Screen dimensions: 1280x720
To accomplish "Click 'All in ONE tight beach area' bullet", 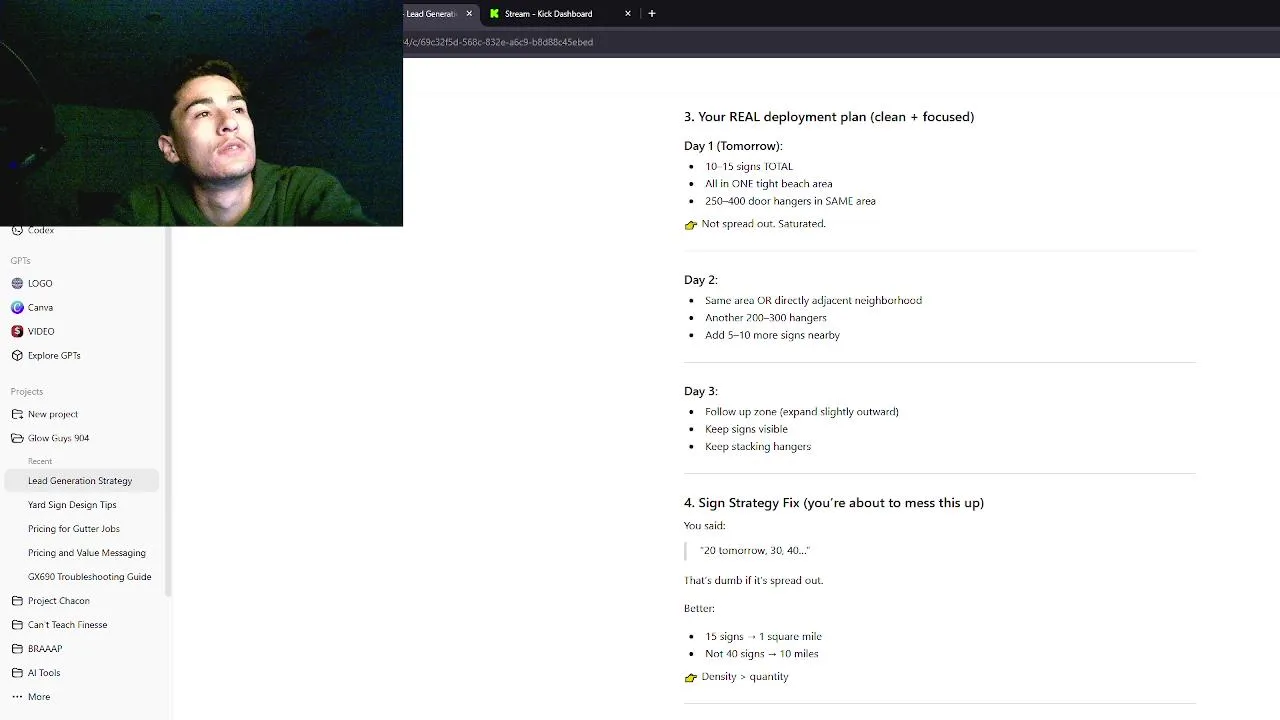I will click(768, 184).
